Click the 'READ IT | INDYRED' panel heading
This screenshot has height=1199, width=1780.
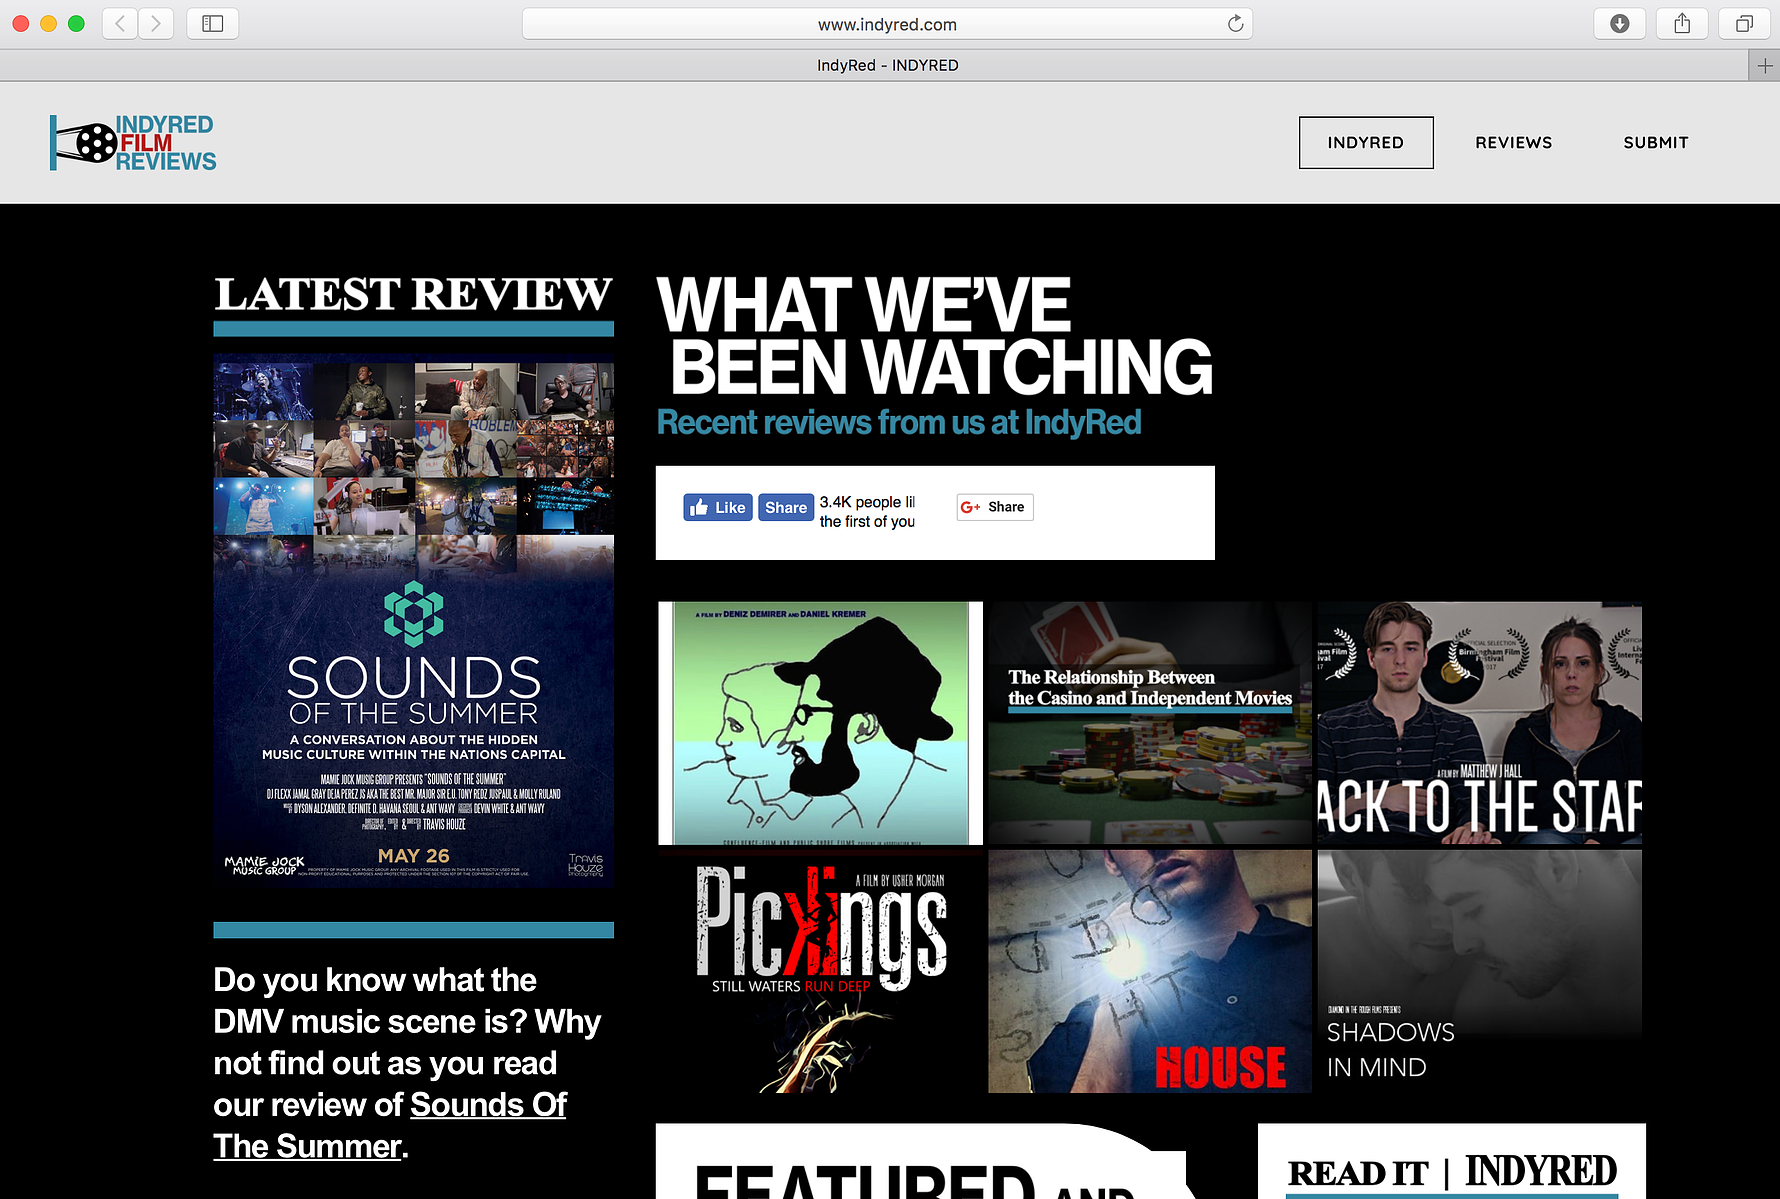(x=1452, y=1172)
